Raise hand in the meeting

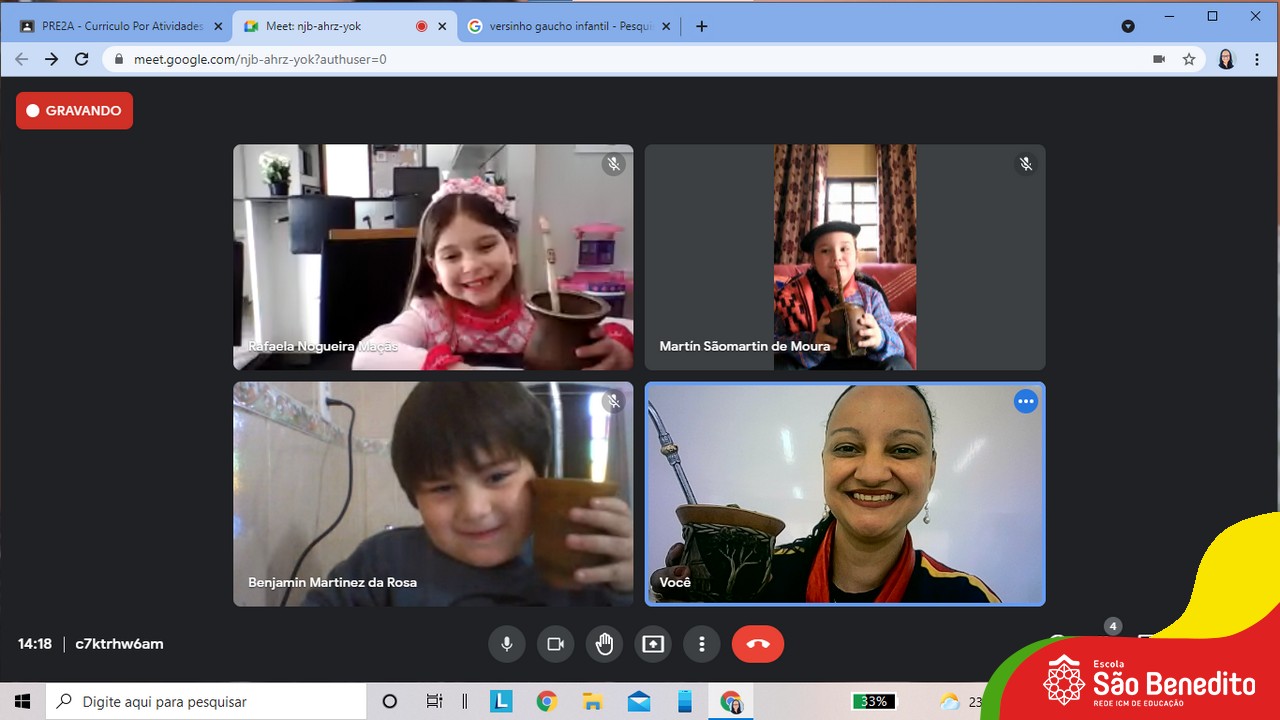[604, 644]
